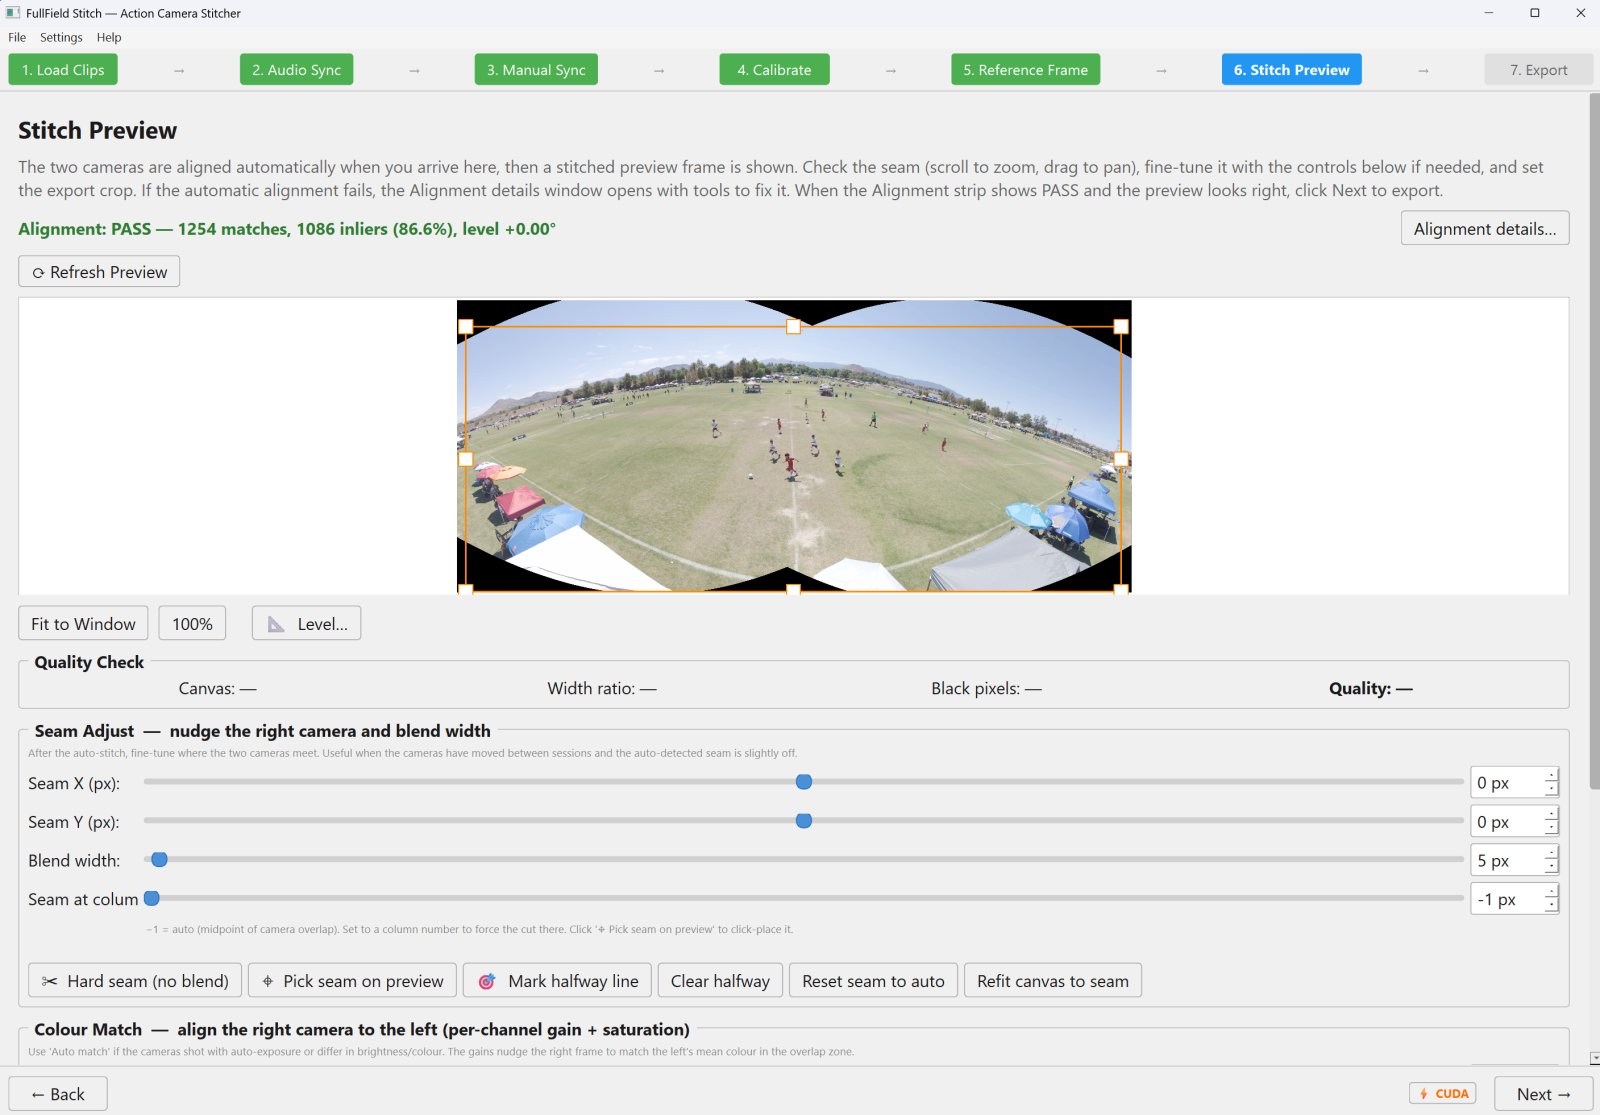Click Fit to Window button
1600x1115 pixels.
(x=83, y=624)
